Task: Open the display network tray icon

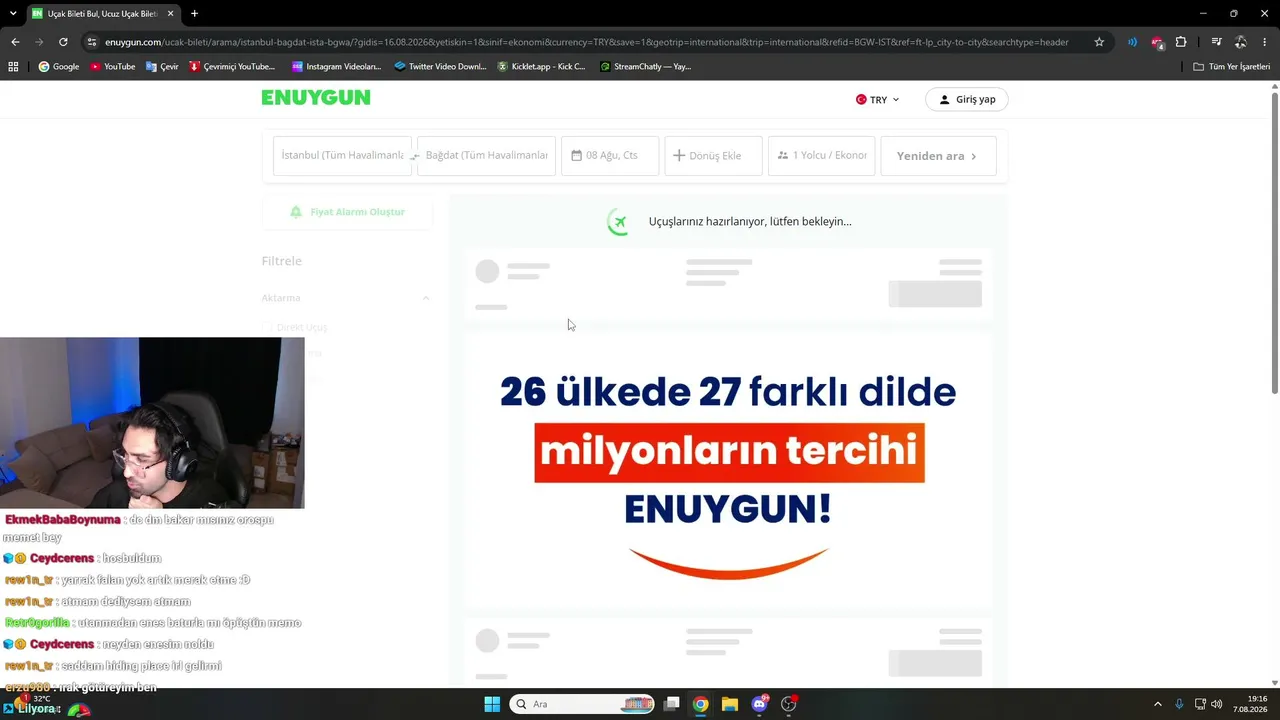Action: 1200,704
